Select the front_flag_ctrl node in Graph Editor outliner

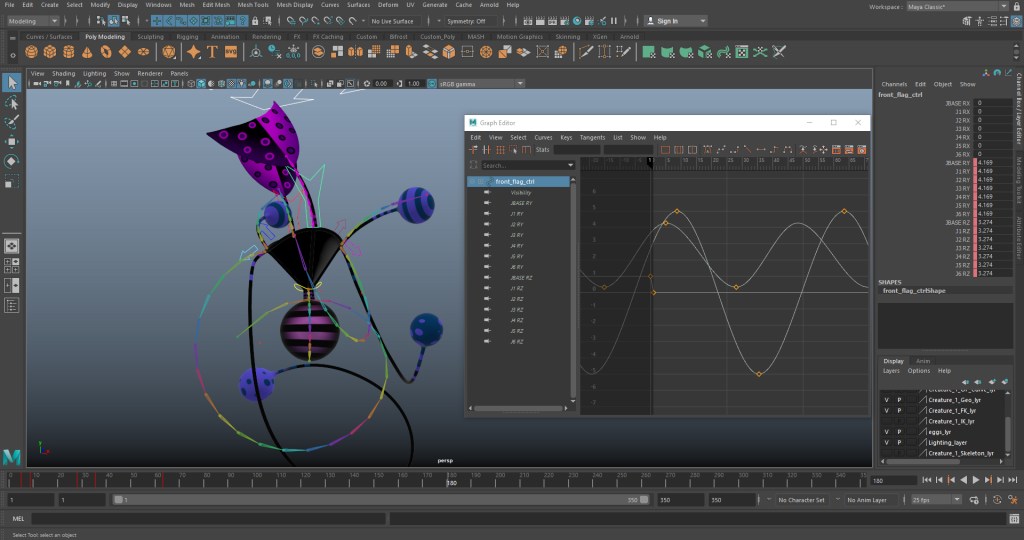pyautogui.click(x=515, y=181)
